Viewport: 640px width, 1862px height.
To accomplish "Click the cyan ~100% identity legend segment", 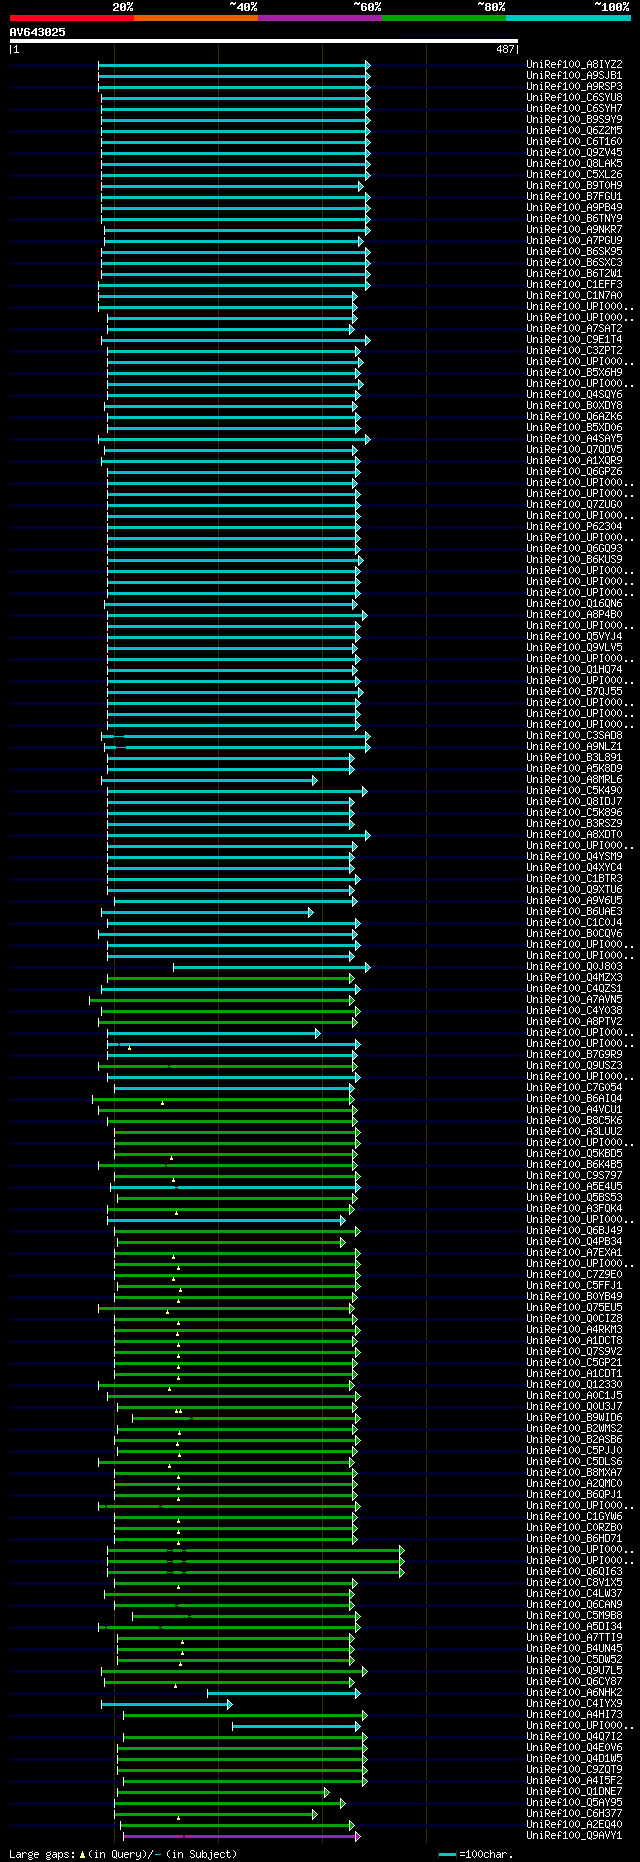I will pyautogui.click(x=568, y=17).
